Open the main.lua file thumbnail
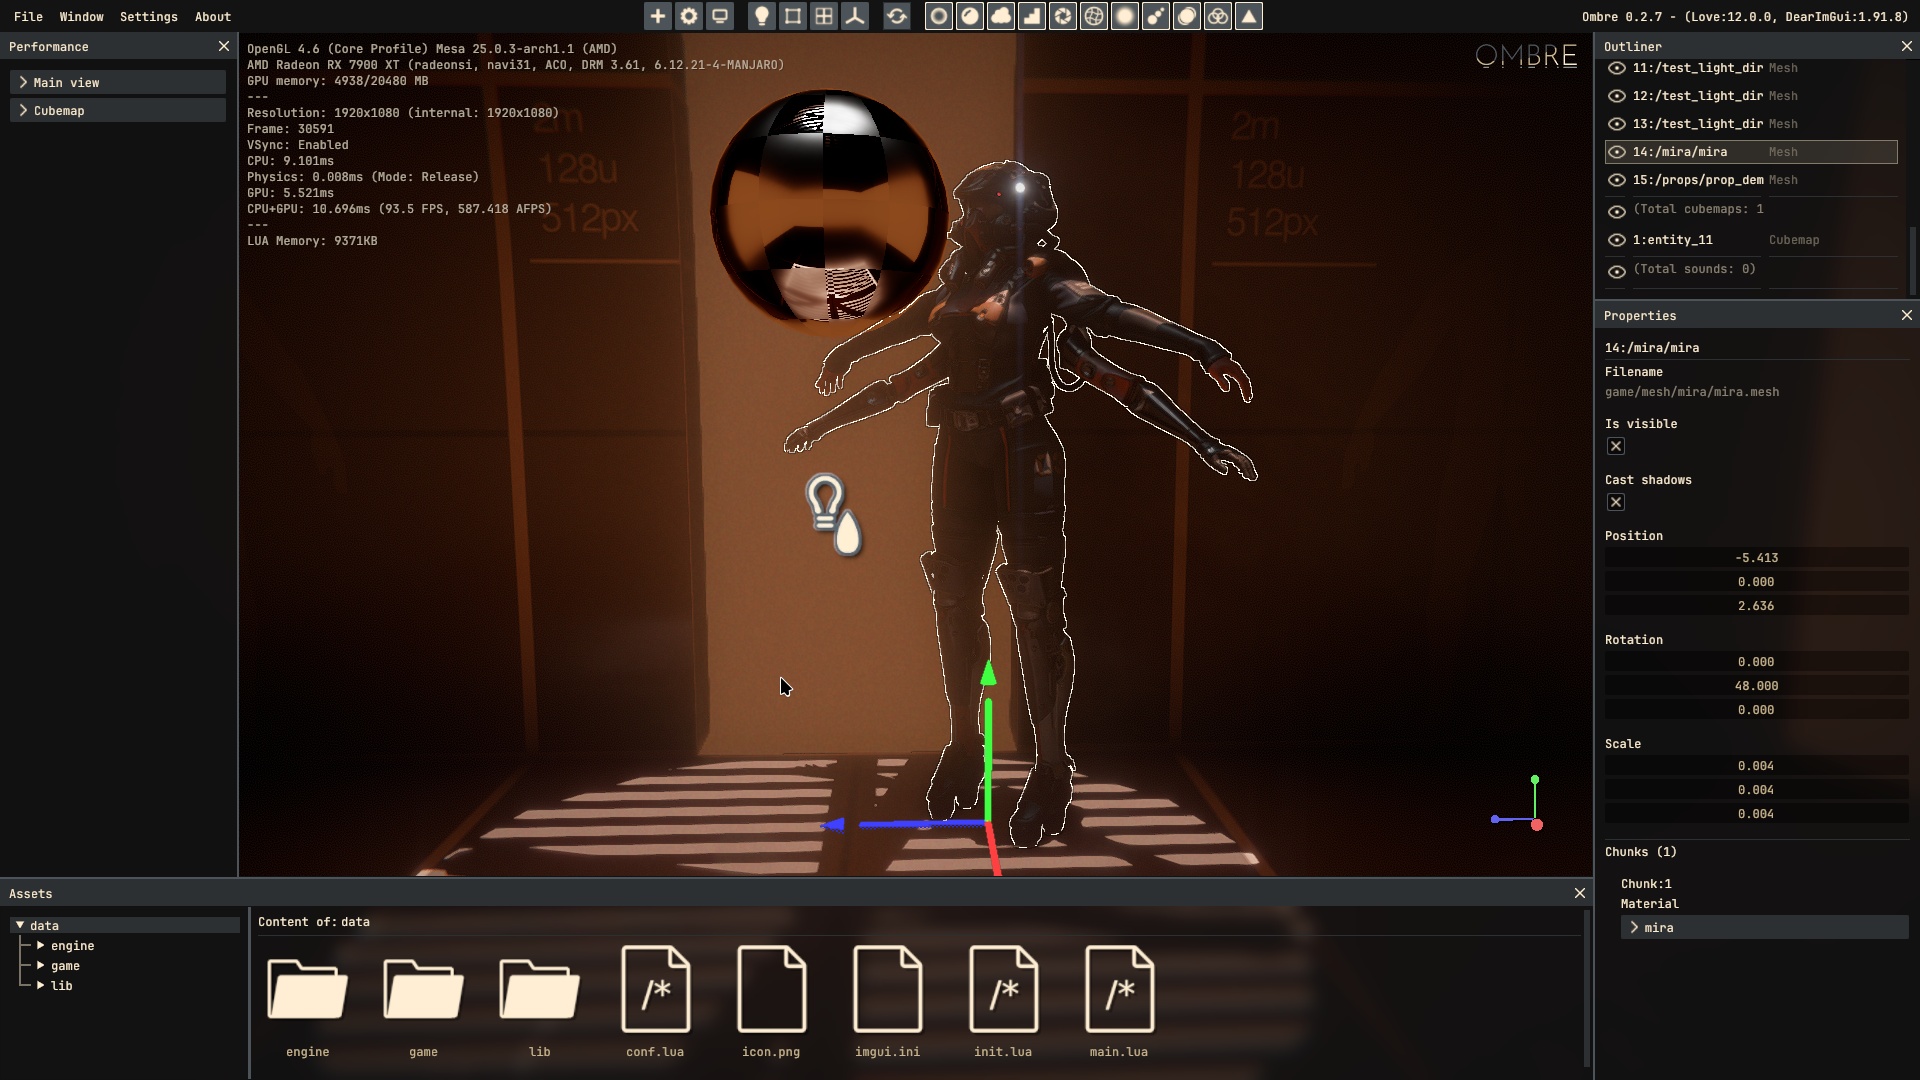 1118,990
